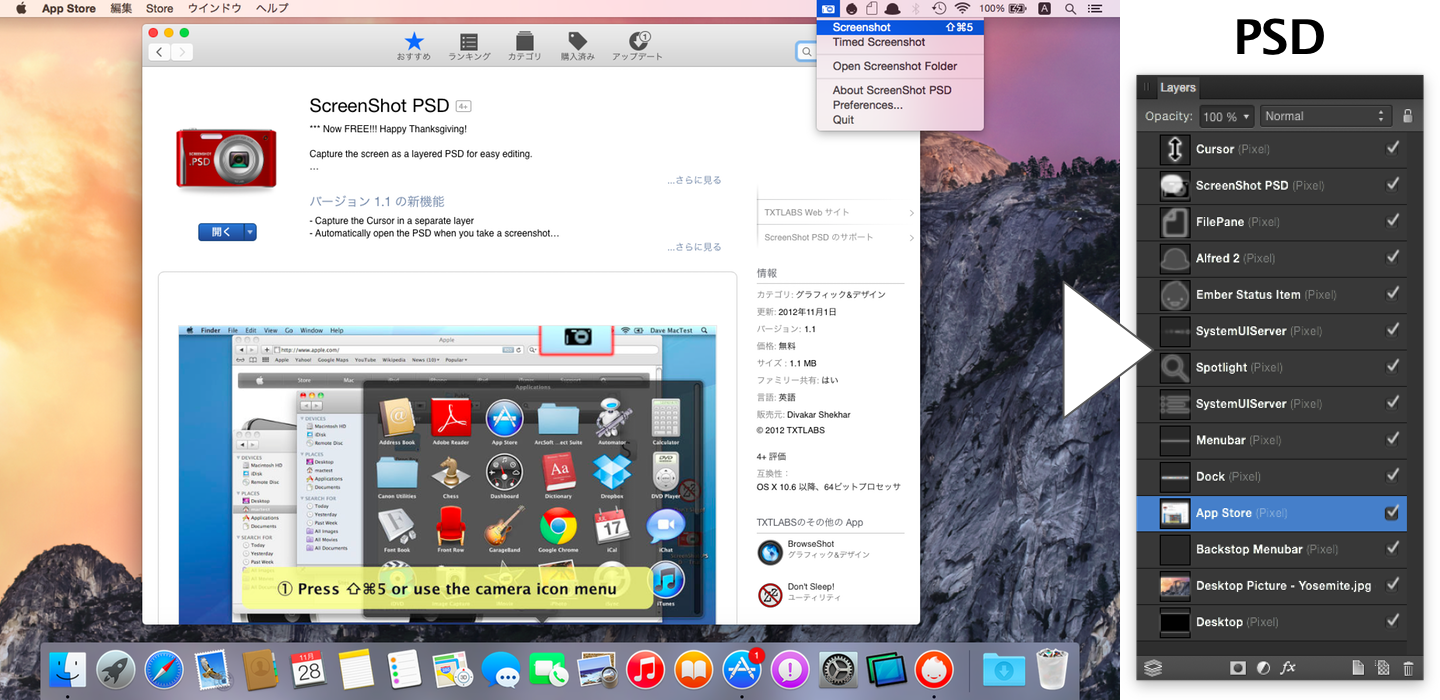
Task: Open the 購入済み toolbar item
Action: click(577, 47)
